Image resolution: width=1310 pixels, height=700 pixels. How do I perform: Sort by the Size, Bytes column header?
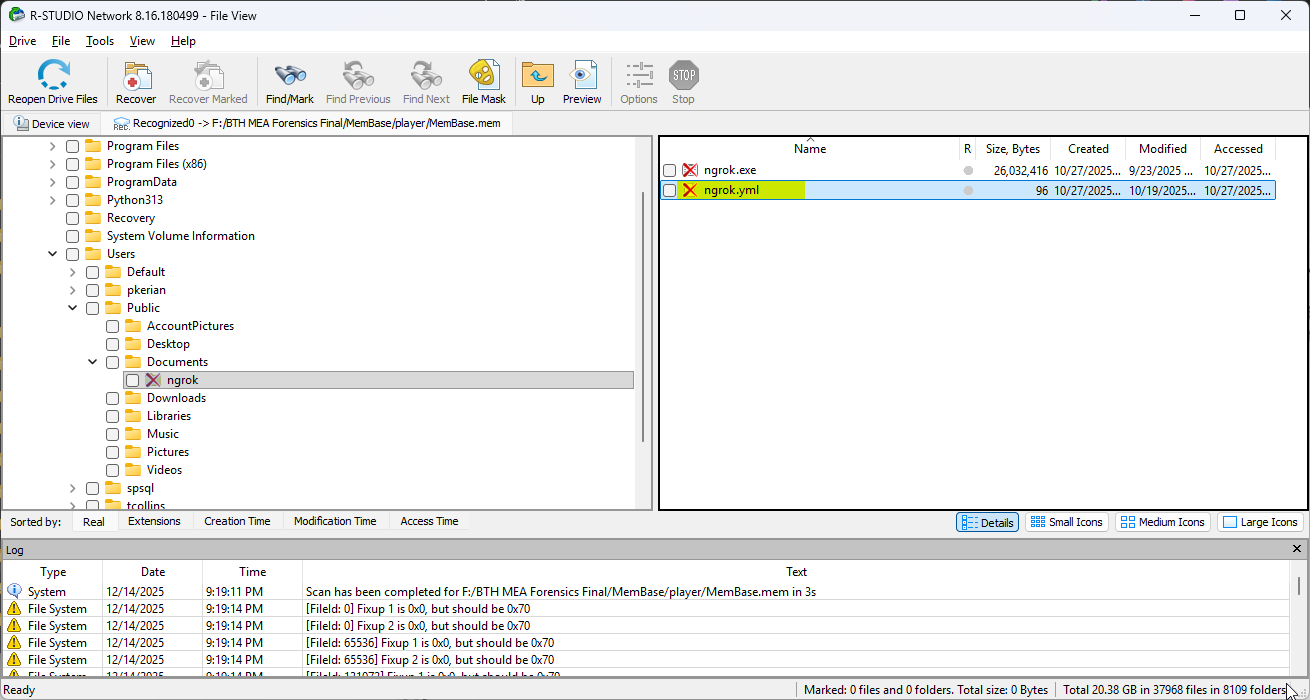(1012, 149)
